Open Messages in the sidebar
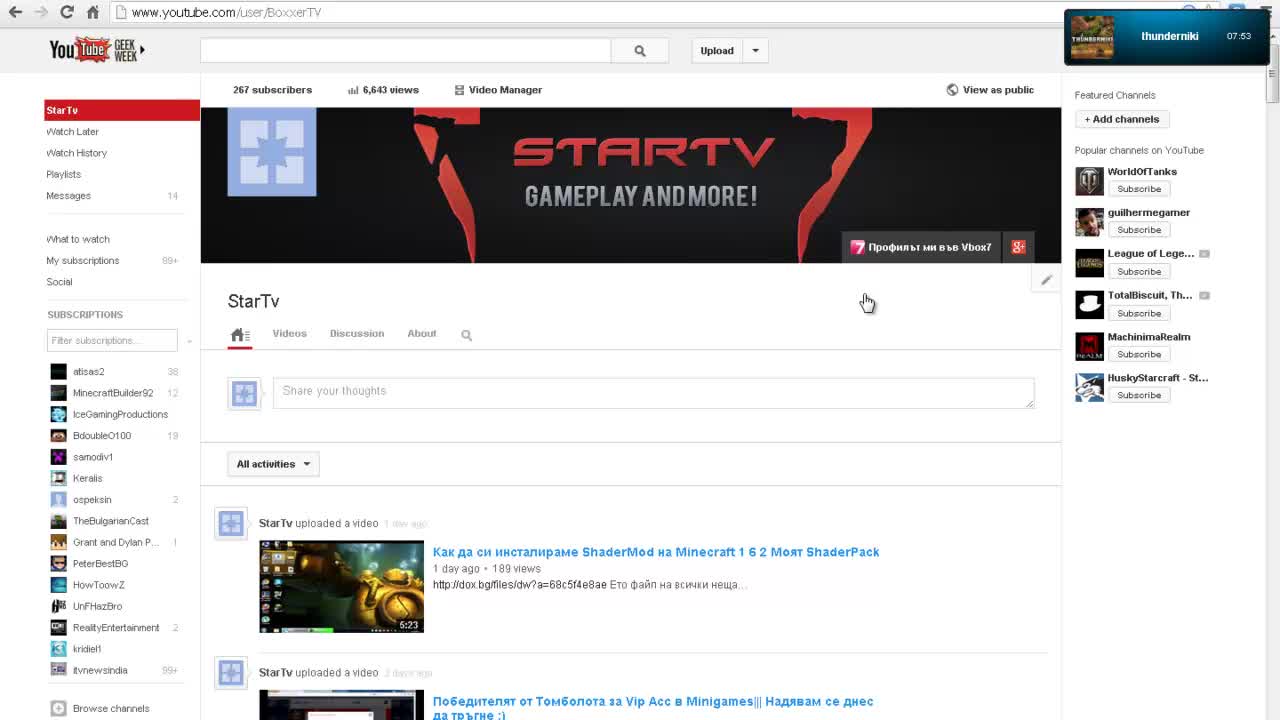This screenshot has height=720, width=1280. click(x=68, y=196)
